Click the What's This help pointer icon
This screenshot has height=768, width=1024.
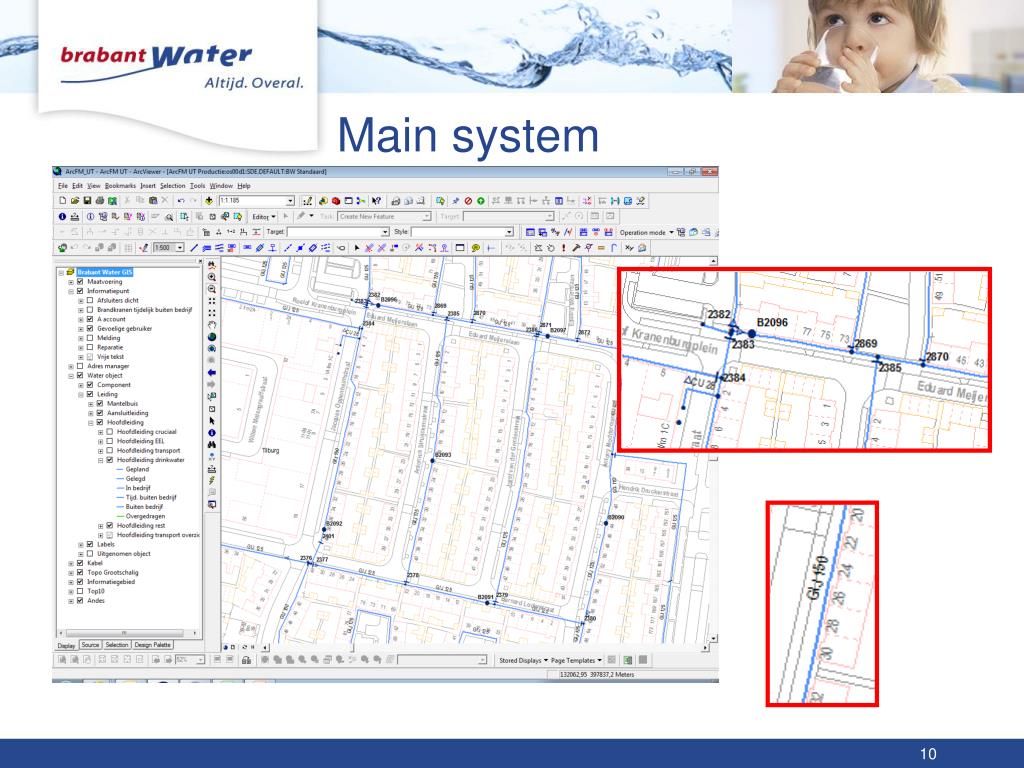[x=376, y=200]
